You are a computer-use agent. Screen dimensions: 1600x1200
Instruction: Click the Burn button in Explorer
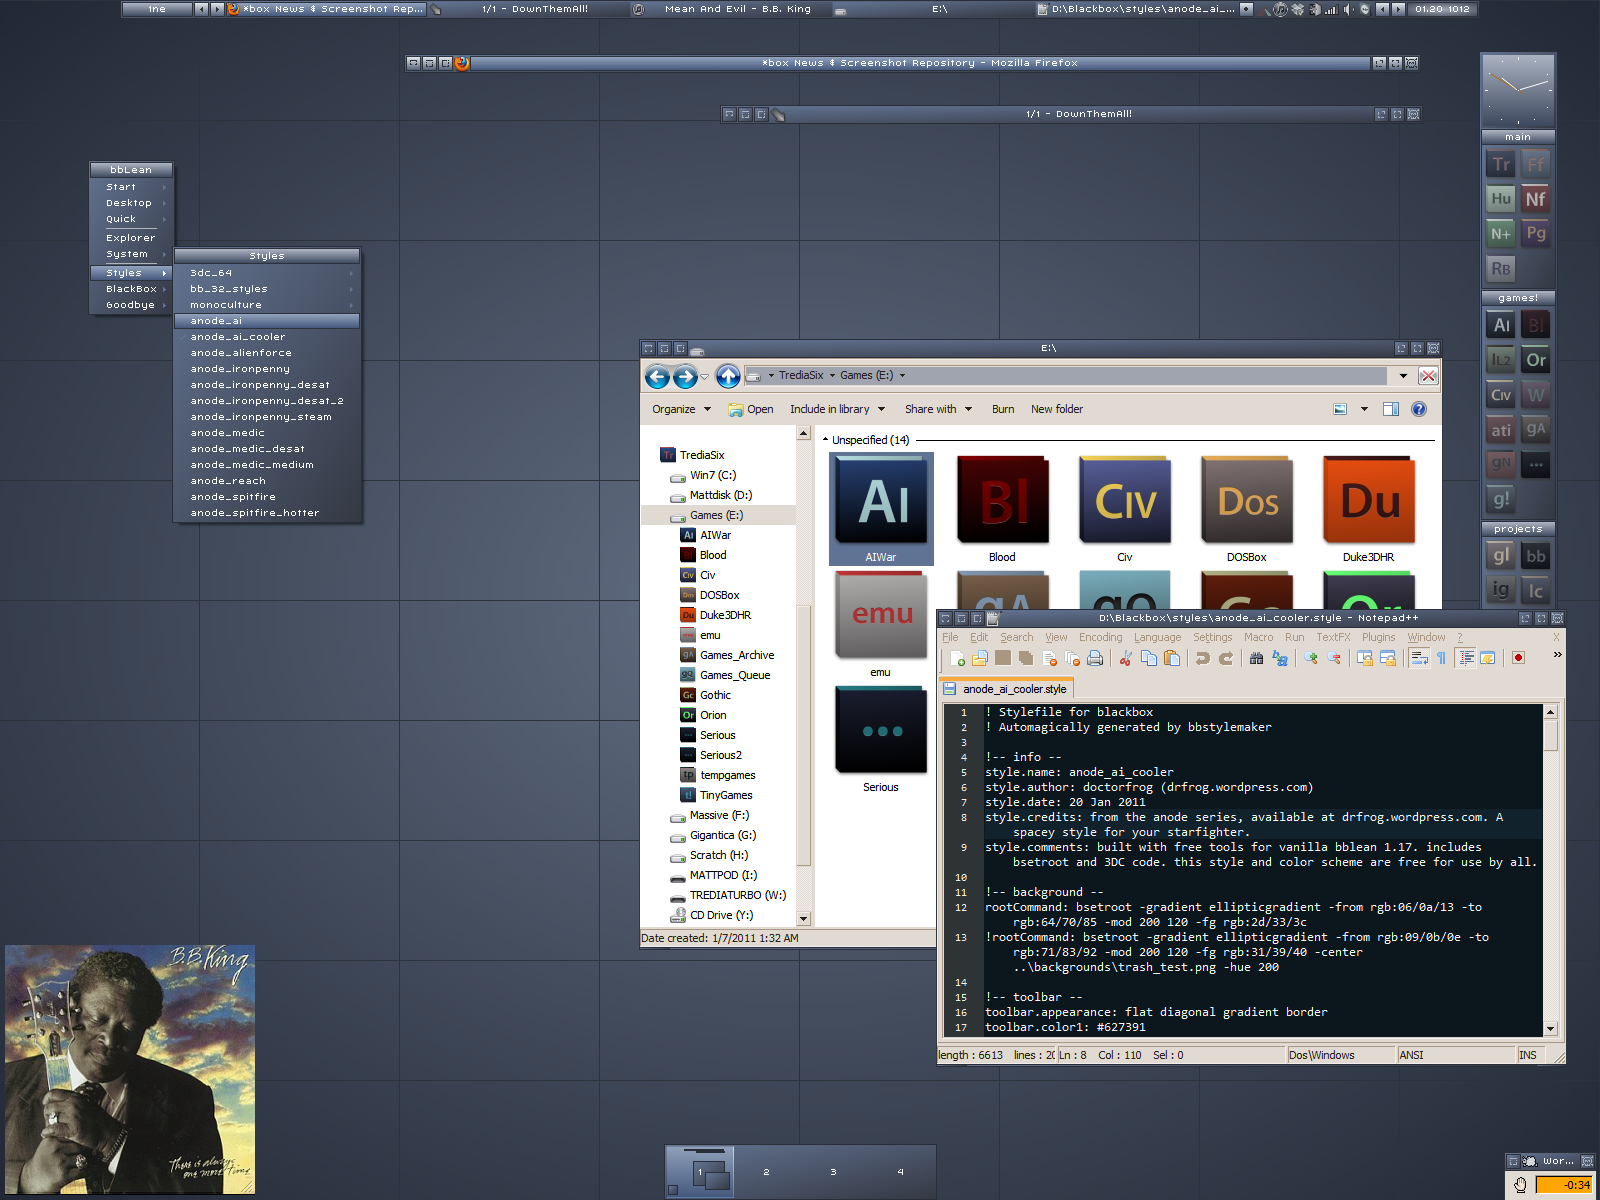tap(1003, 409)
